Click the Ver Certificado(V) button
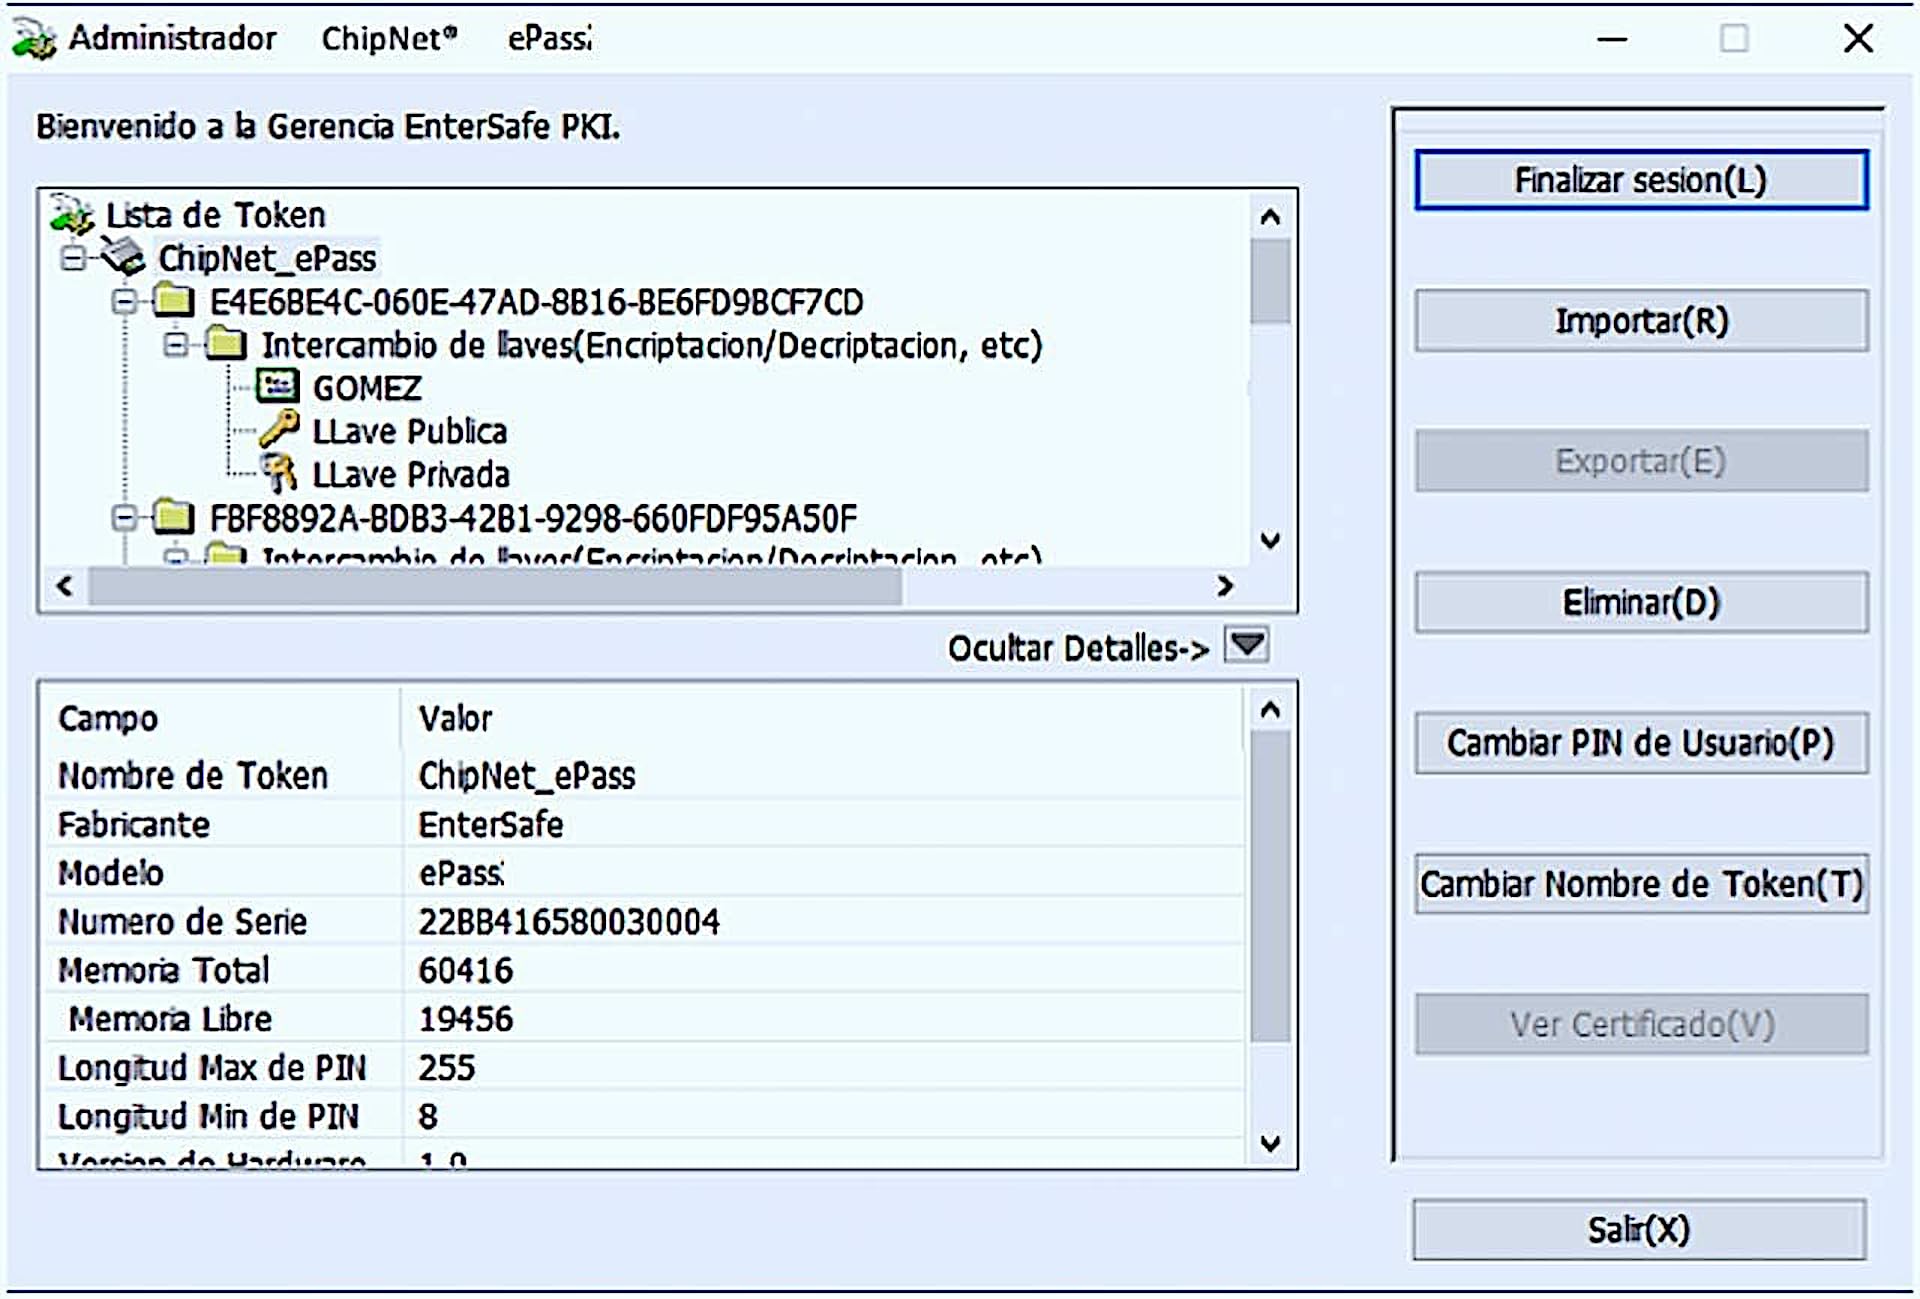 [1641, 1025]
